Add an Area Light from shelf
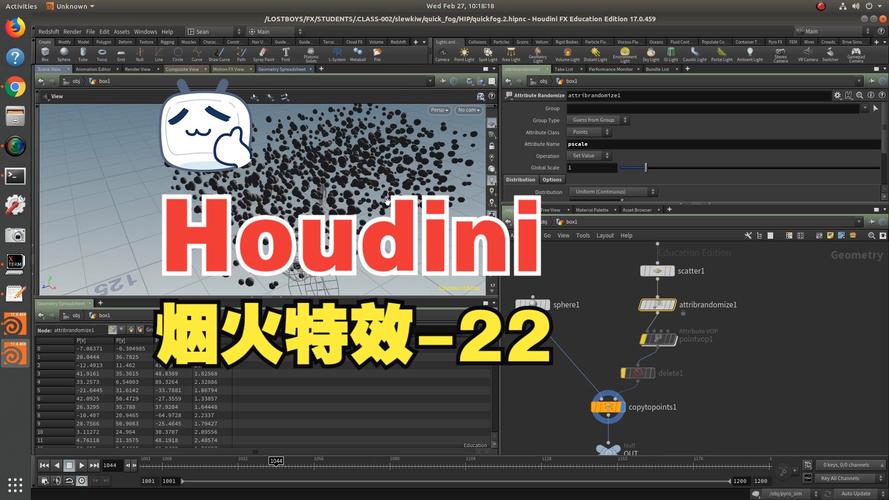This screenshot has width=889, height=500. point(511,55)
